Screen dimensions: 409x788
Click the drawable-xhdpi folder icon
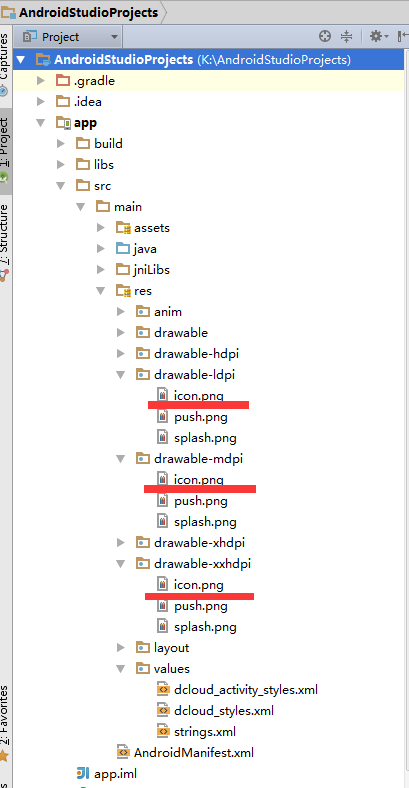(143, 543)
